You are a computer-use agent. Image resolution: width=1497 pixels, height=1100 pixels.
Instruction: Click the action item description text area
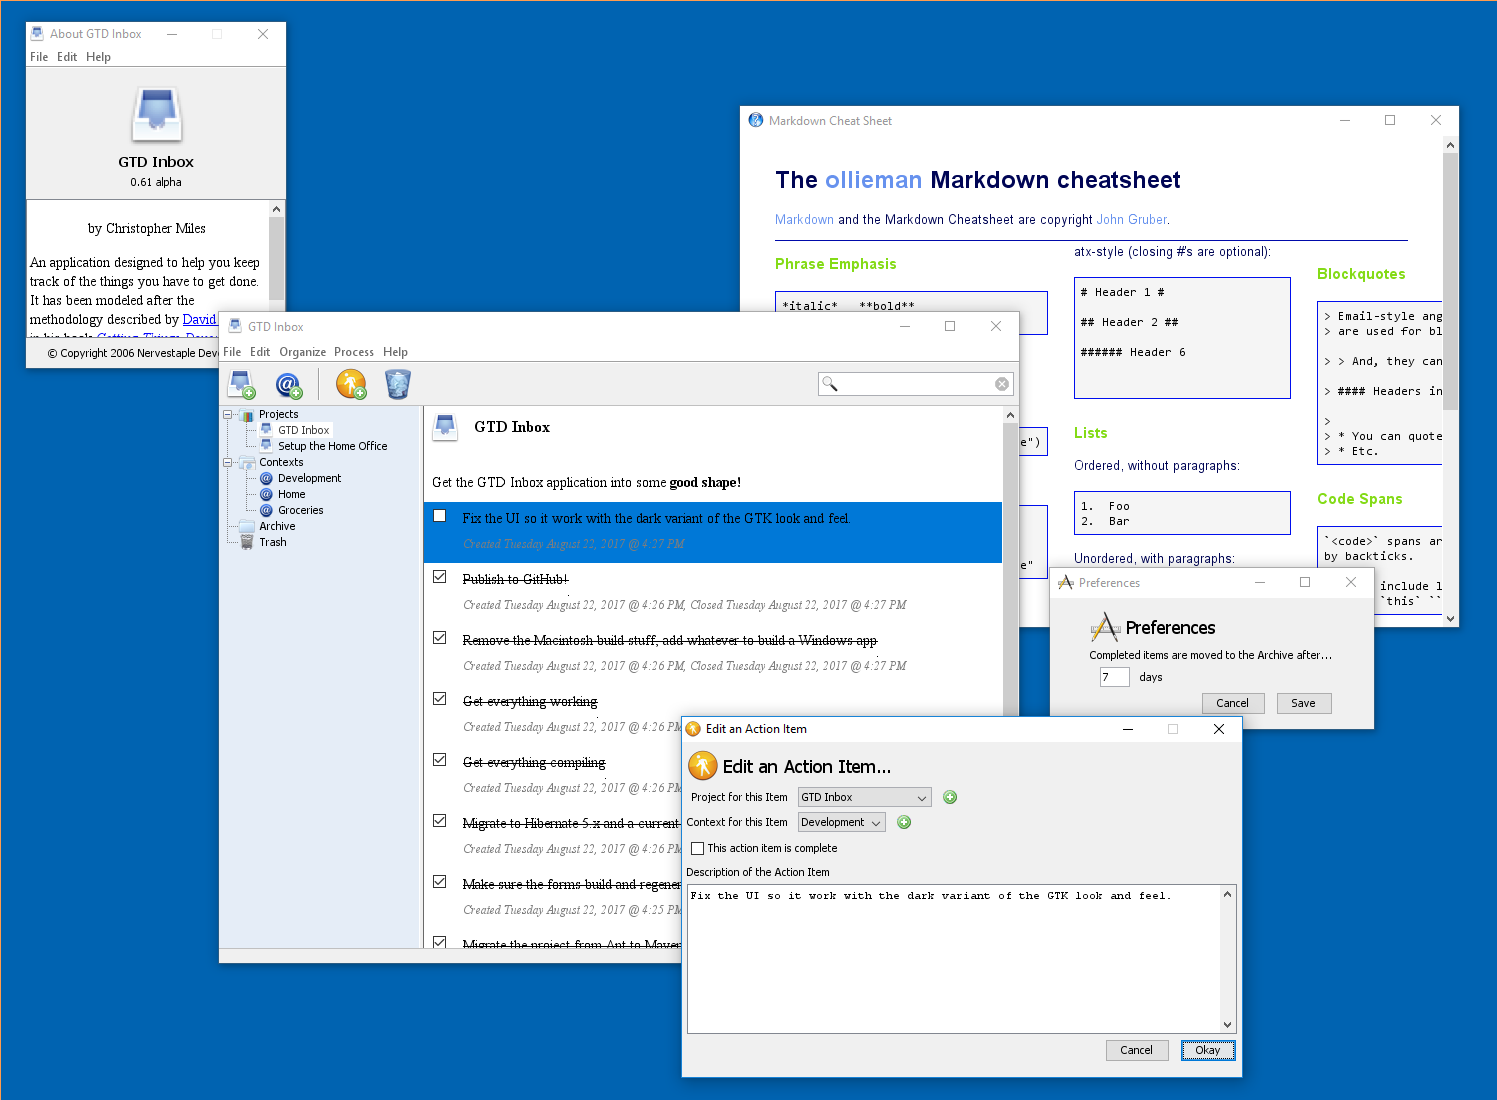954,958
